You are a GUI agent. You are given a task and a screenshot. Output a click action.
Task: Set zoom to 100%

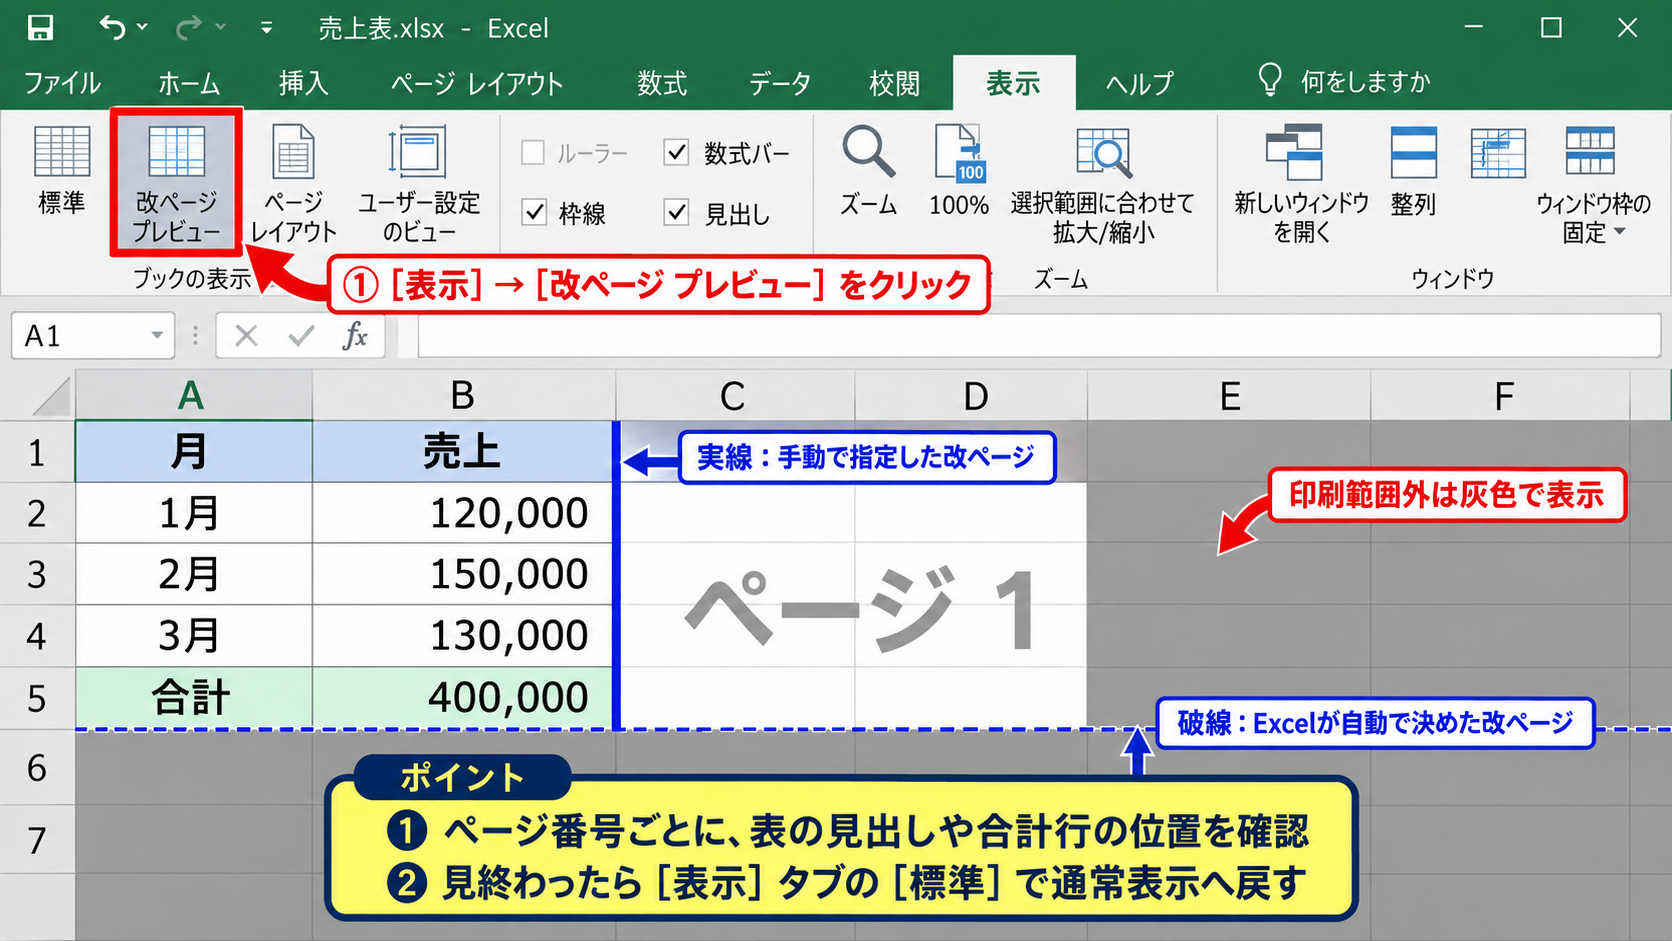pos(959,171)
